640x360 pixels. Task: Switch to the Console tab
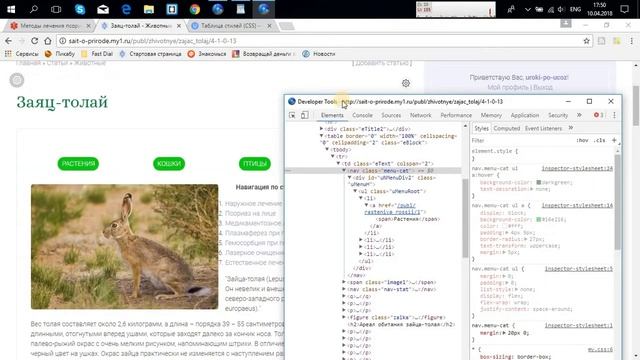(x=362, y=116)
